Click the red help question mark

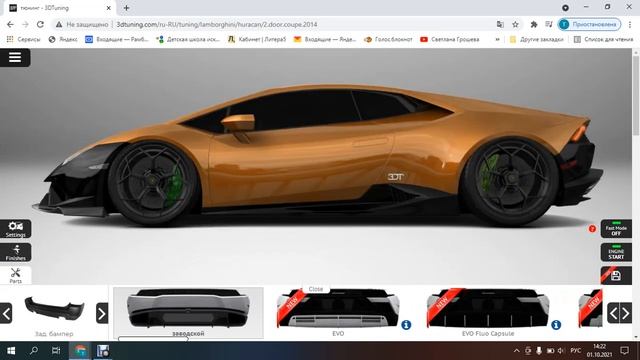[592, 229]
